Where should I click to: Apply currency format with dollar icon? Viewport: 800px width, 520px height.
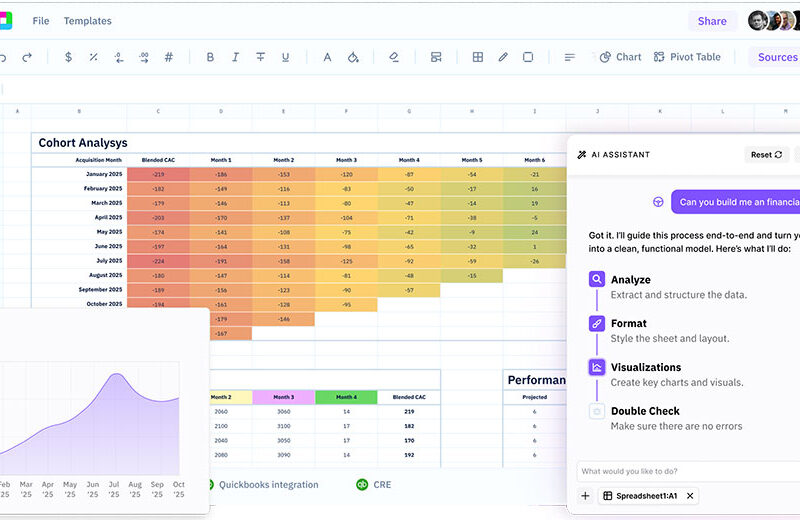(68, 57)
